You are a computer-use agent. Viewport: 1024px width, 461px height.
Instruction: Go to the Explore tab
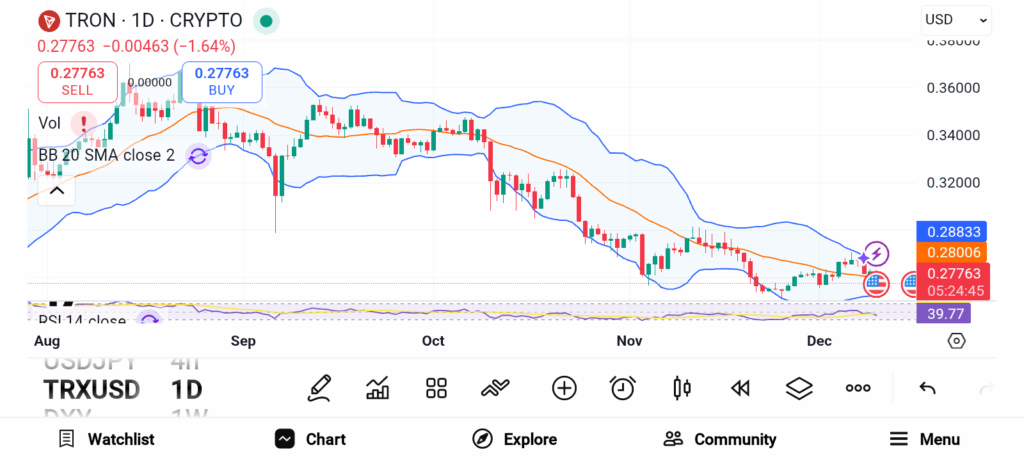[x=514, y=439]
